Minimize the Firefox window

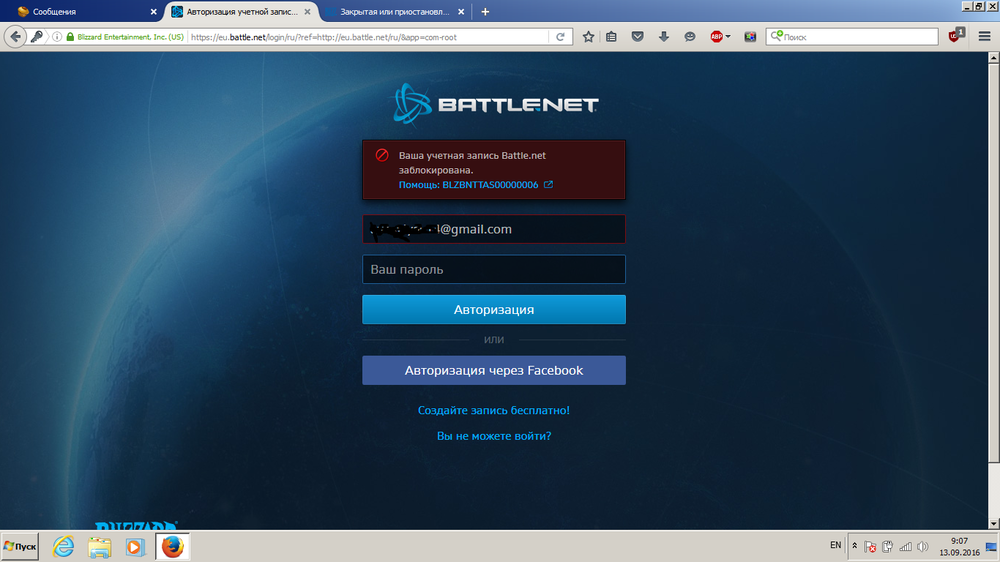click(967, 6)
